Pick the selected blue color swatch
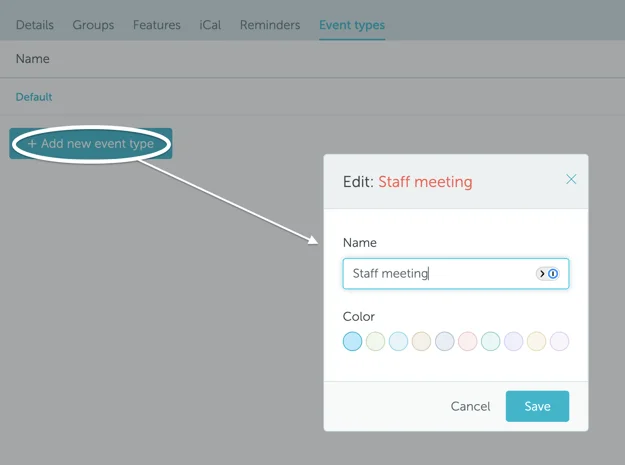This screenshot has width=625, height=465. 352,342
